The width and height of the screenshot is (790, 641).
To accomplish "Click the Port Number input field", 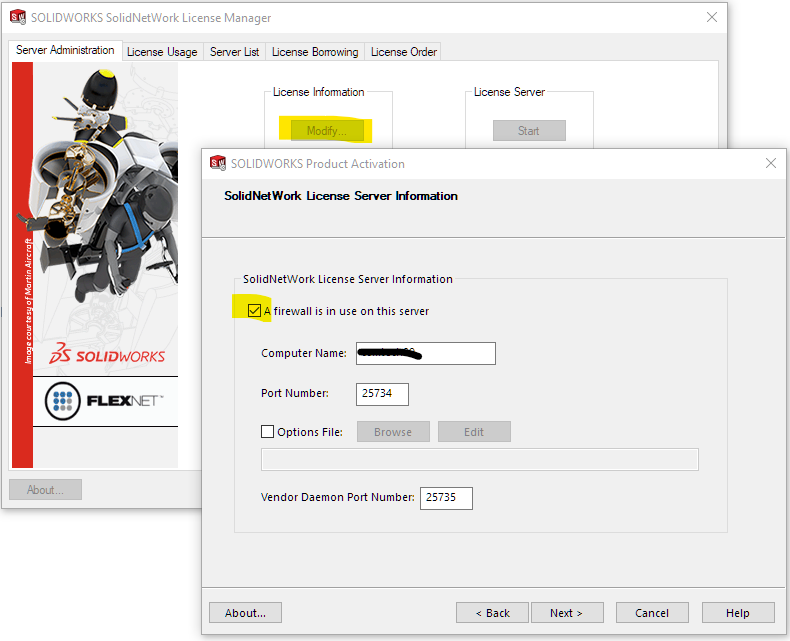I will point(382,394).
